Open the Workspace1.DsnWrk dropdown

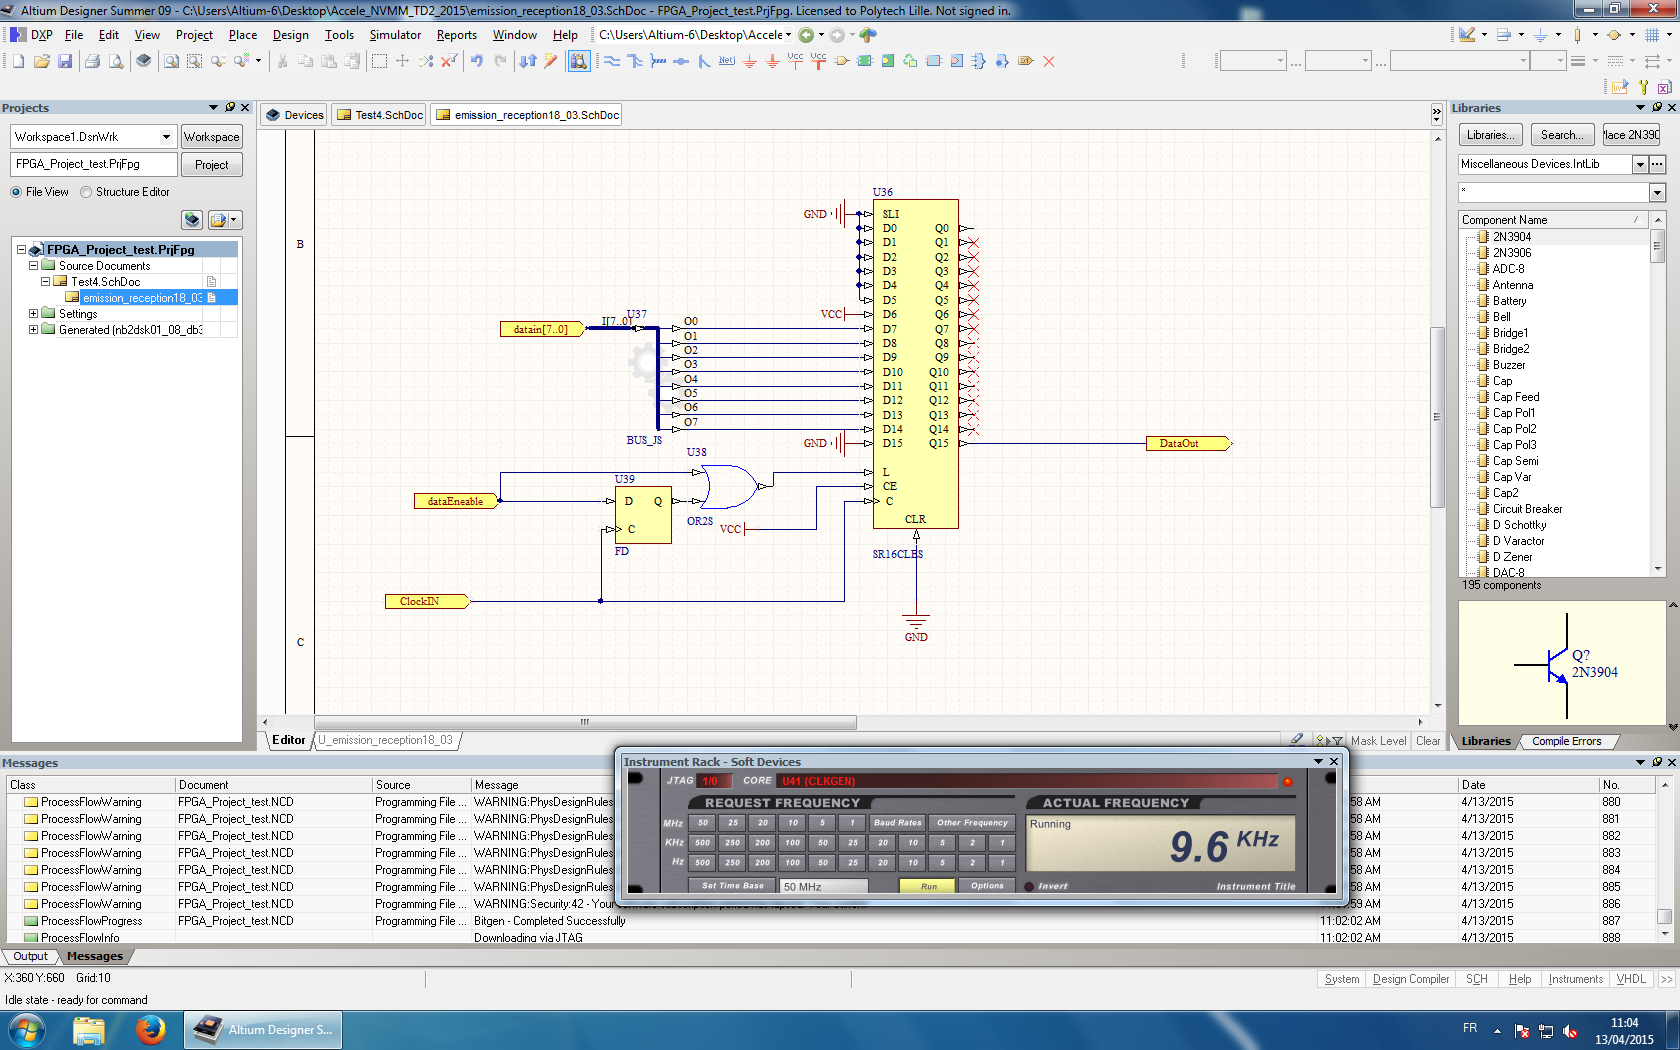[166, 137]
